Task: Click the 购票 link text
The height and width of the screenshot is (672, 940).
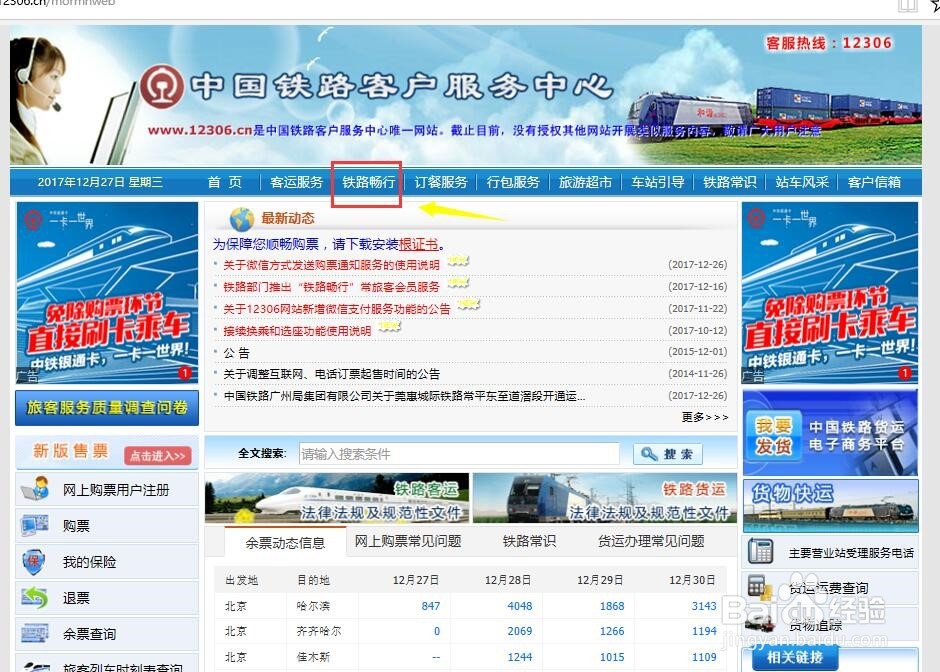Action: coord(76,526)
